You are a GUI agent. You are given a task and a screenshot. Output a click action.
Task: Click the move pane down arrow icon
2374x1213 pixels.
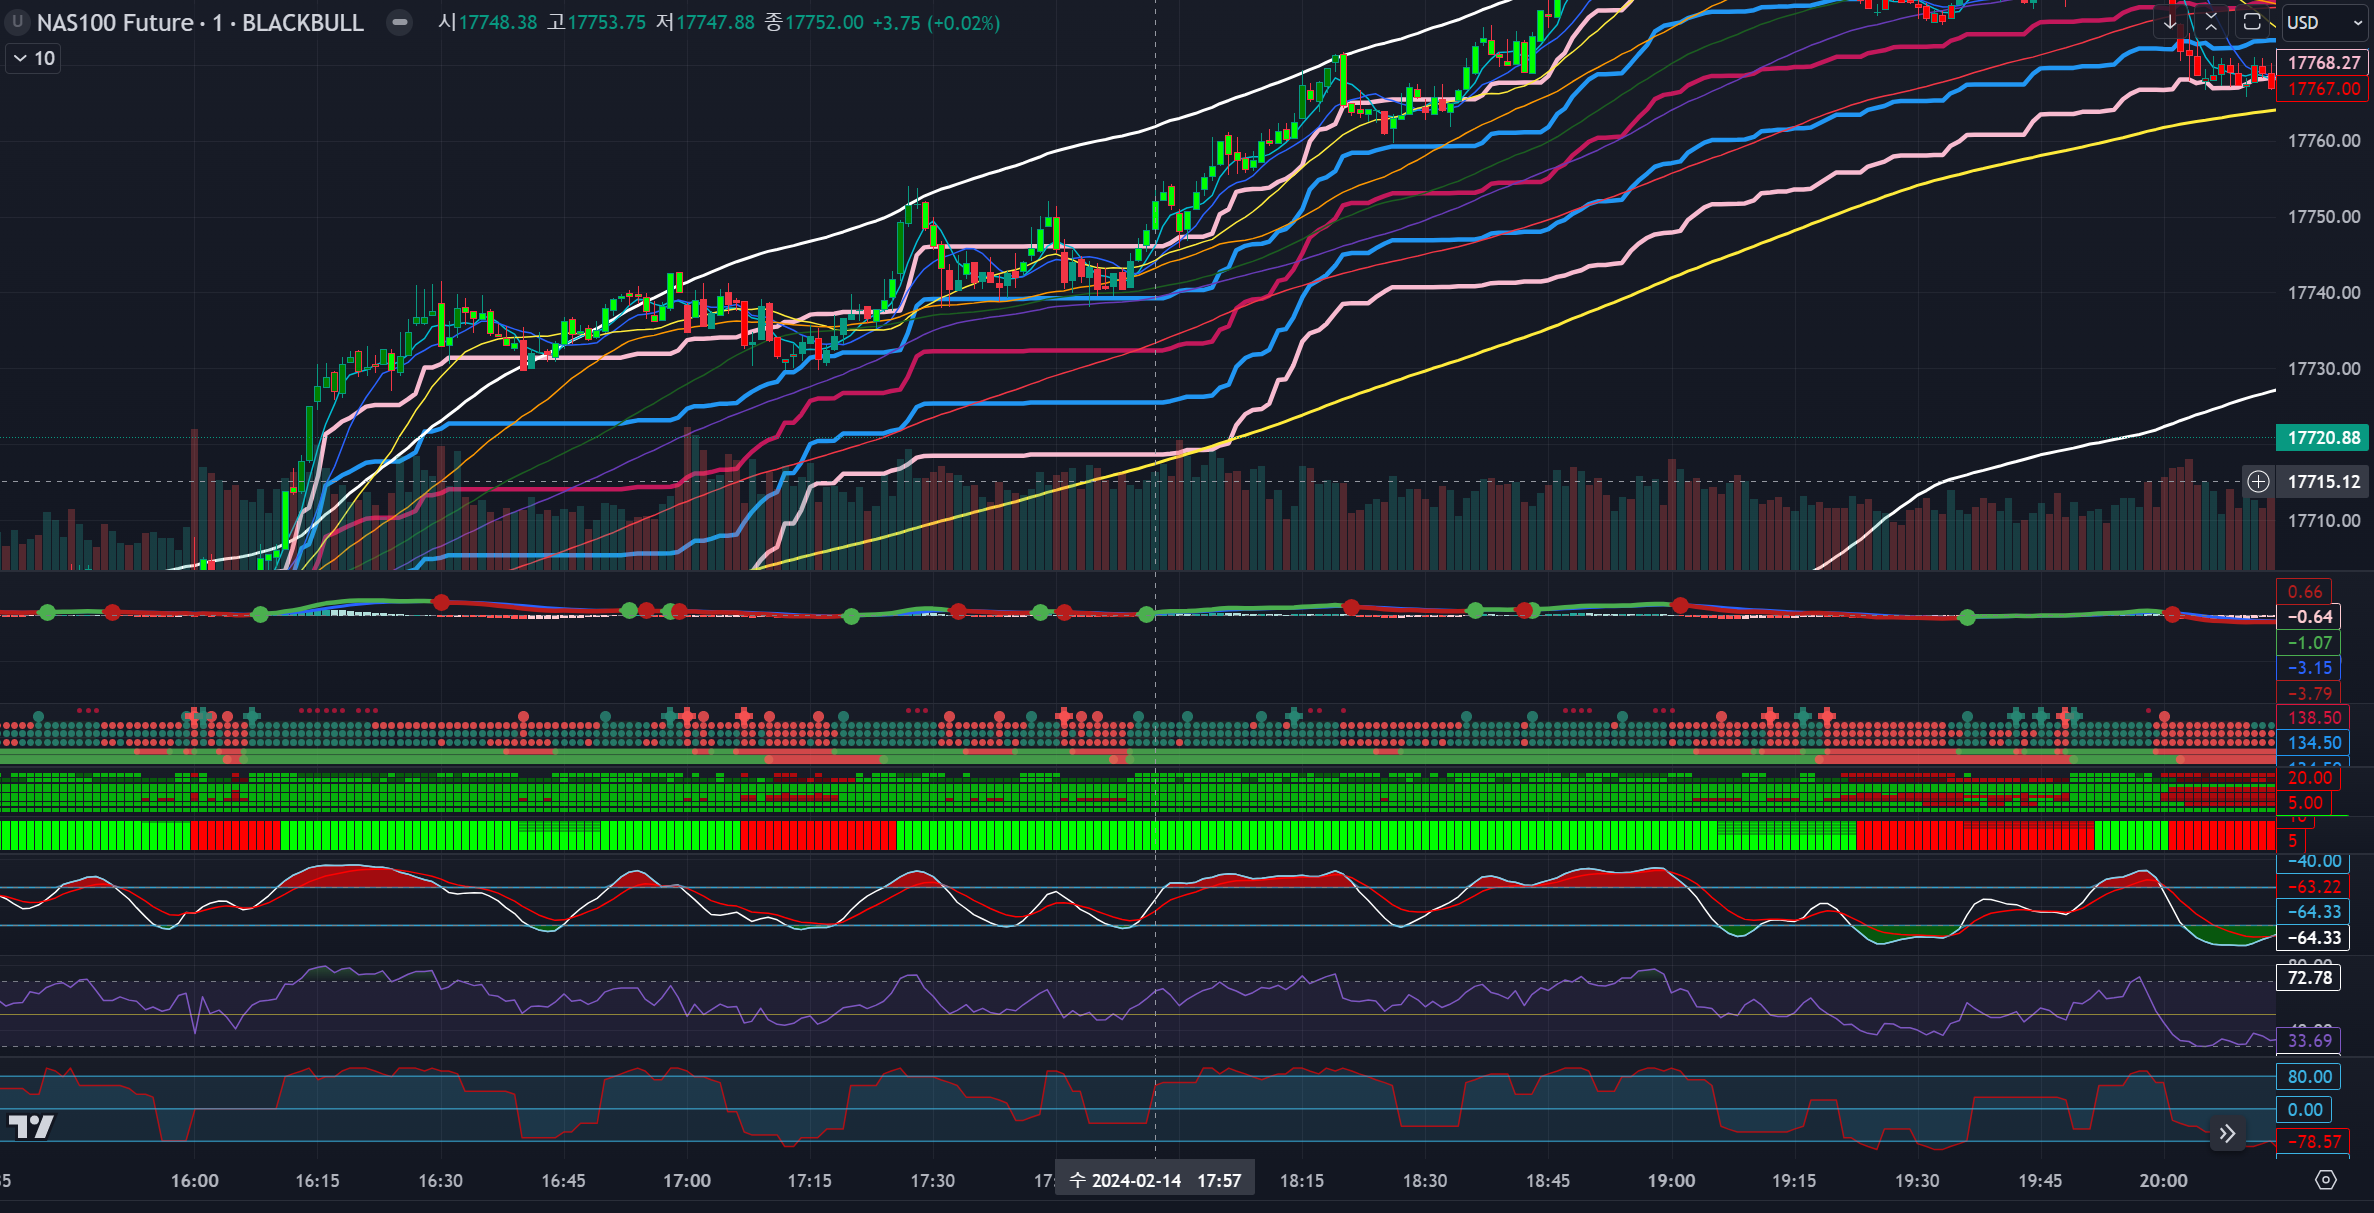[x=2170, y=22]
